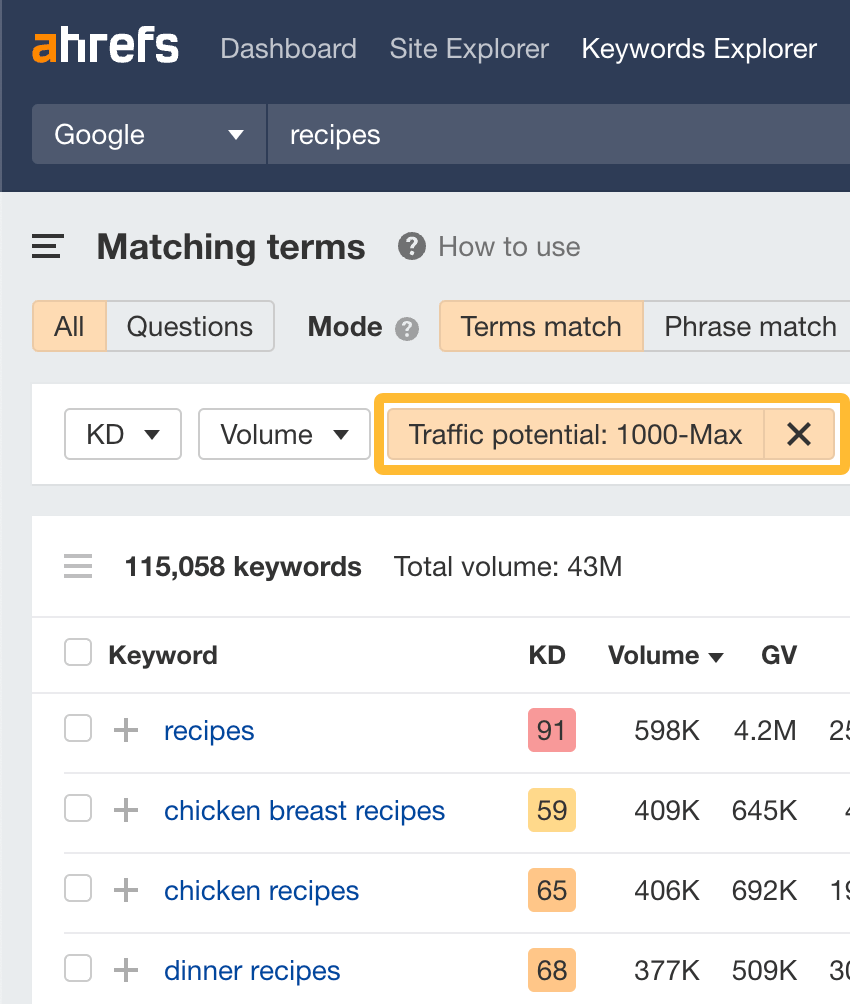Viewport: 852px width, 1004px height.
Task: Open the sidebar menu next to Matching terms
Action: (x=46, y=246)
